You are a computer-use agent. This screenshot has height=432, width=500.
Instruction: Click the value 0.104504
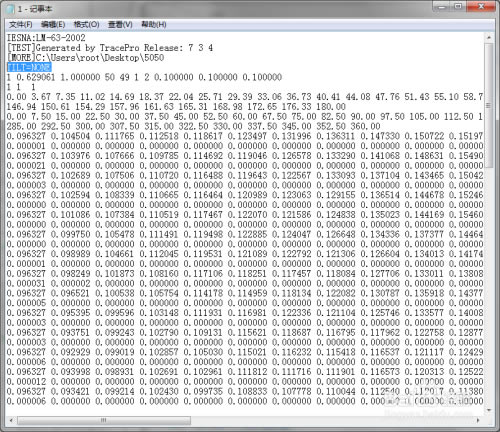70,136
